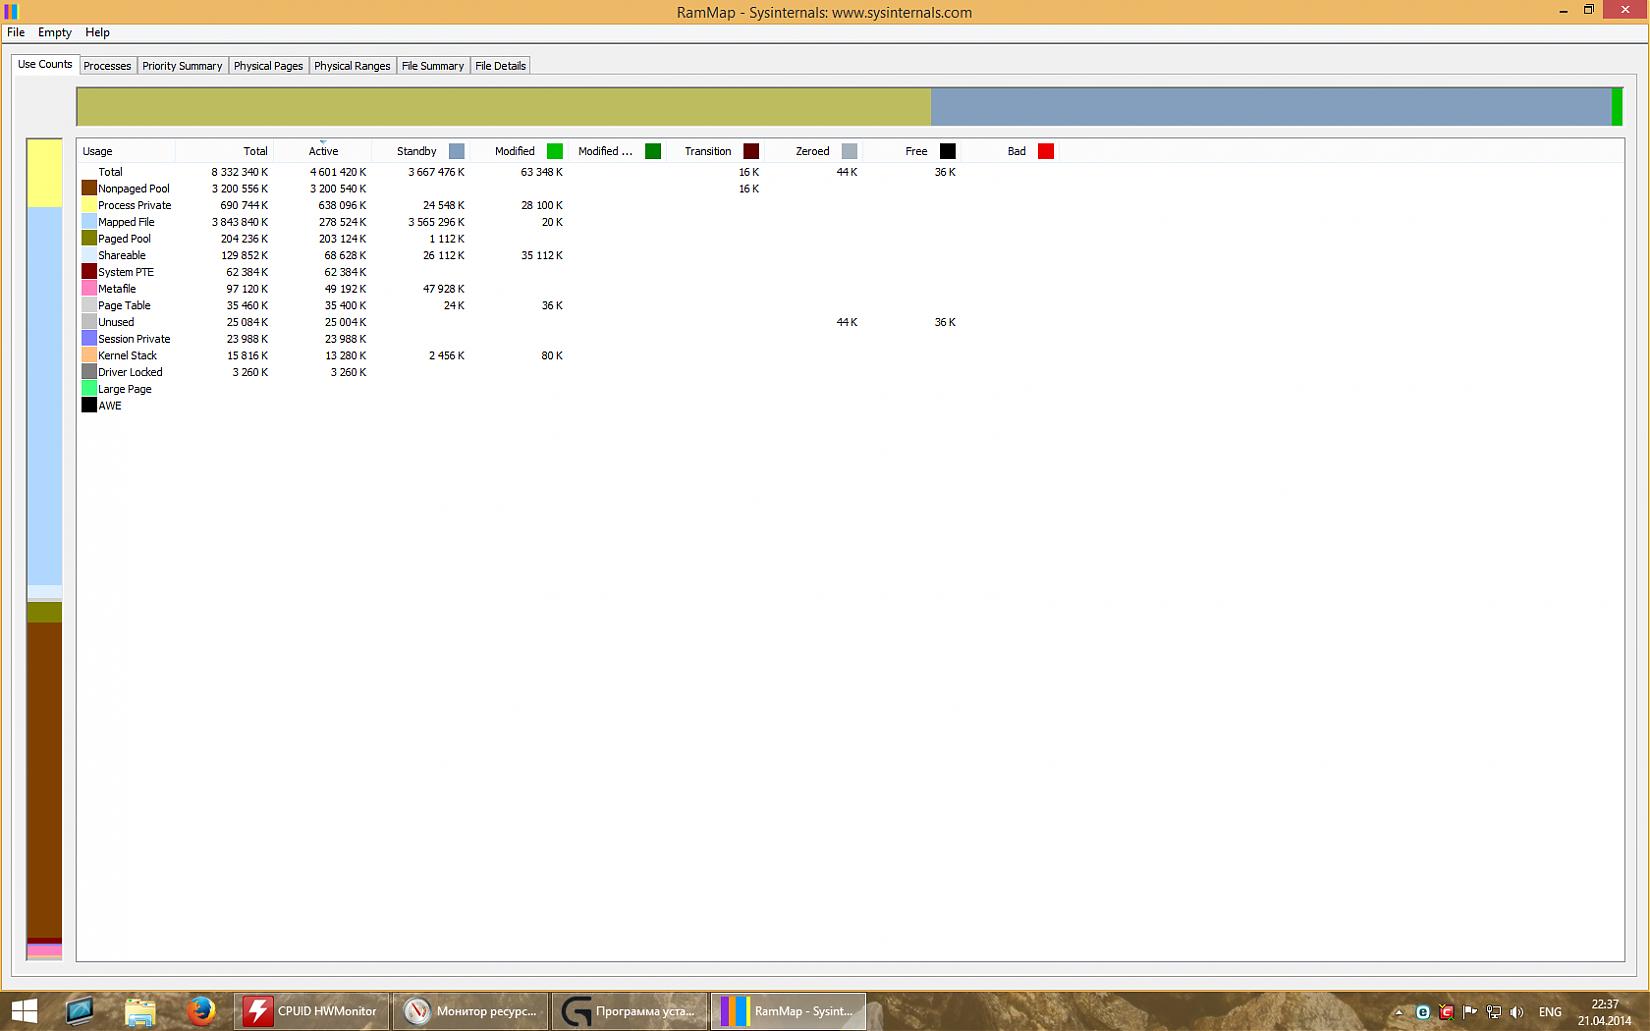This screenshot has height=1031, width=1650.
Task: Switch to Монитор ресурсов in the taskbar
Action: (x=470, y=1011)
